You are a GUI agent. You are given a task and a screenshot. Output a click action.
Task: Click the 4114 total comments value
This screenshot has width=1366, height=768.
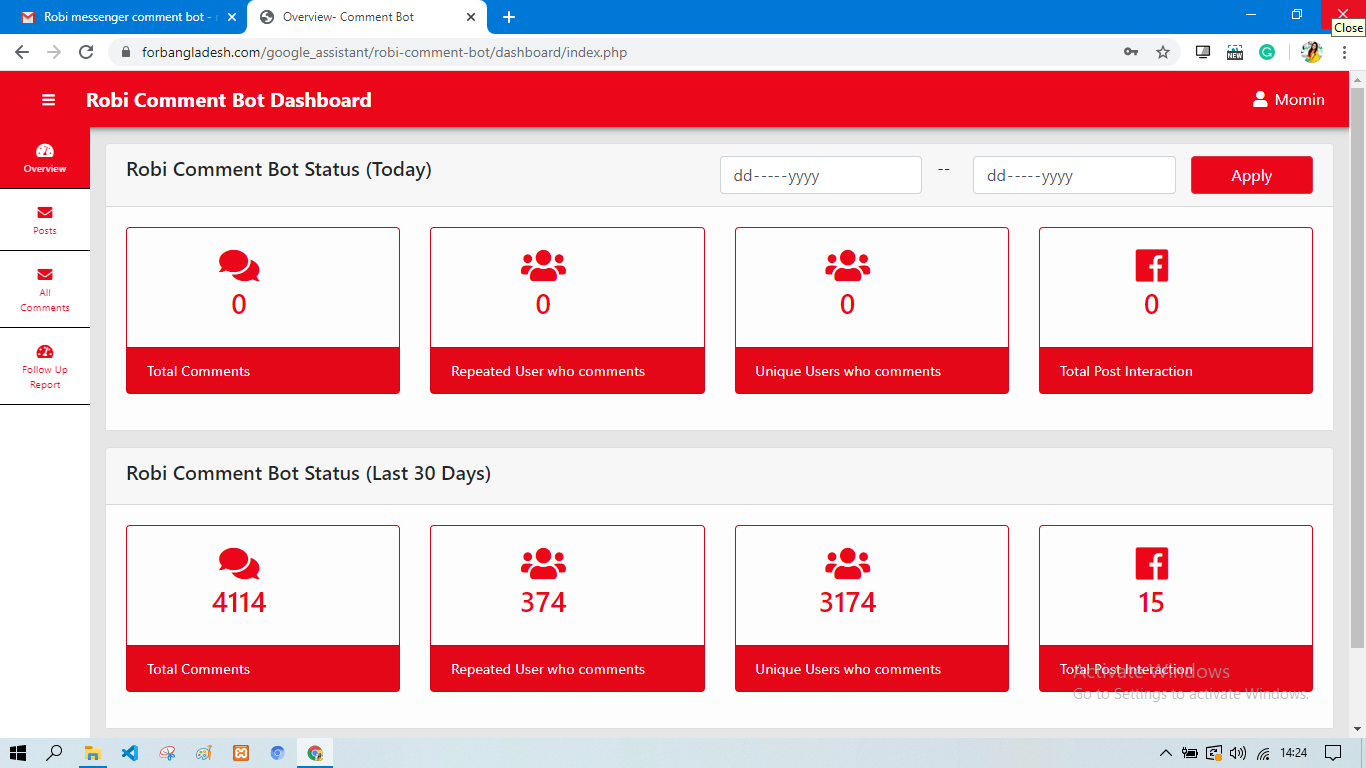[239, 603]
